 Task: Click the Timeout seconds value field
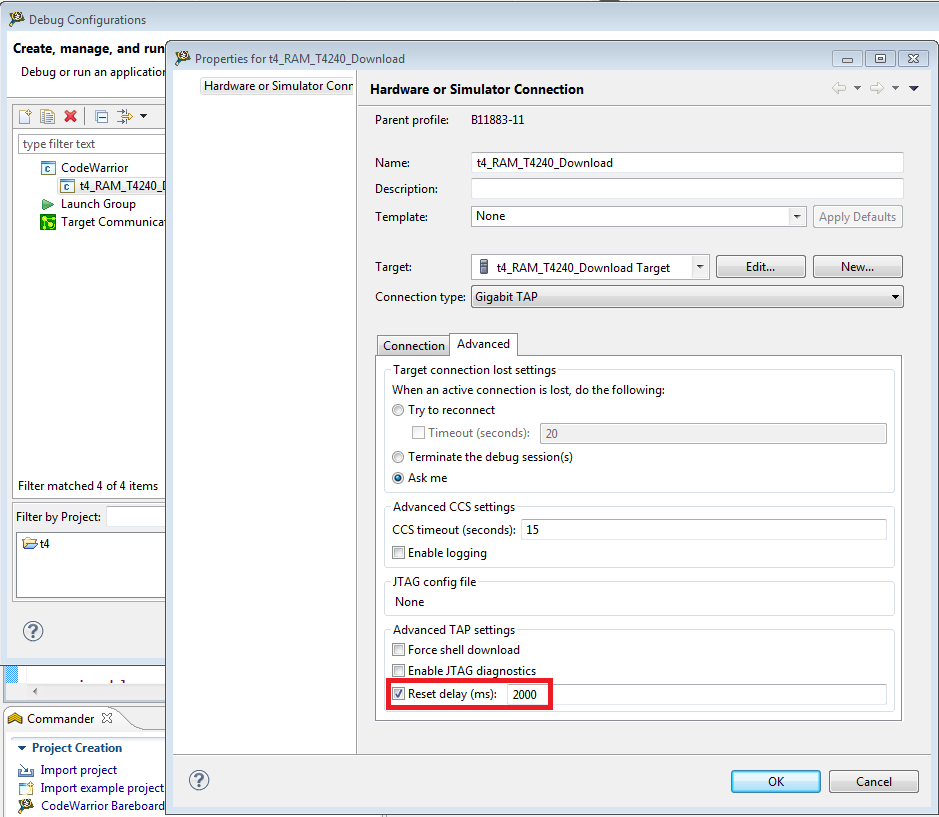point(713,433)
